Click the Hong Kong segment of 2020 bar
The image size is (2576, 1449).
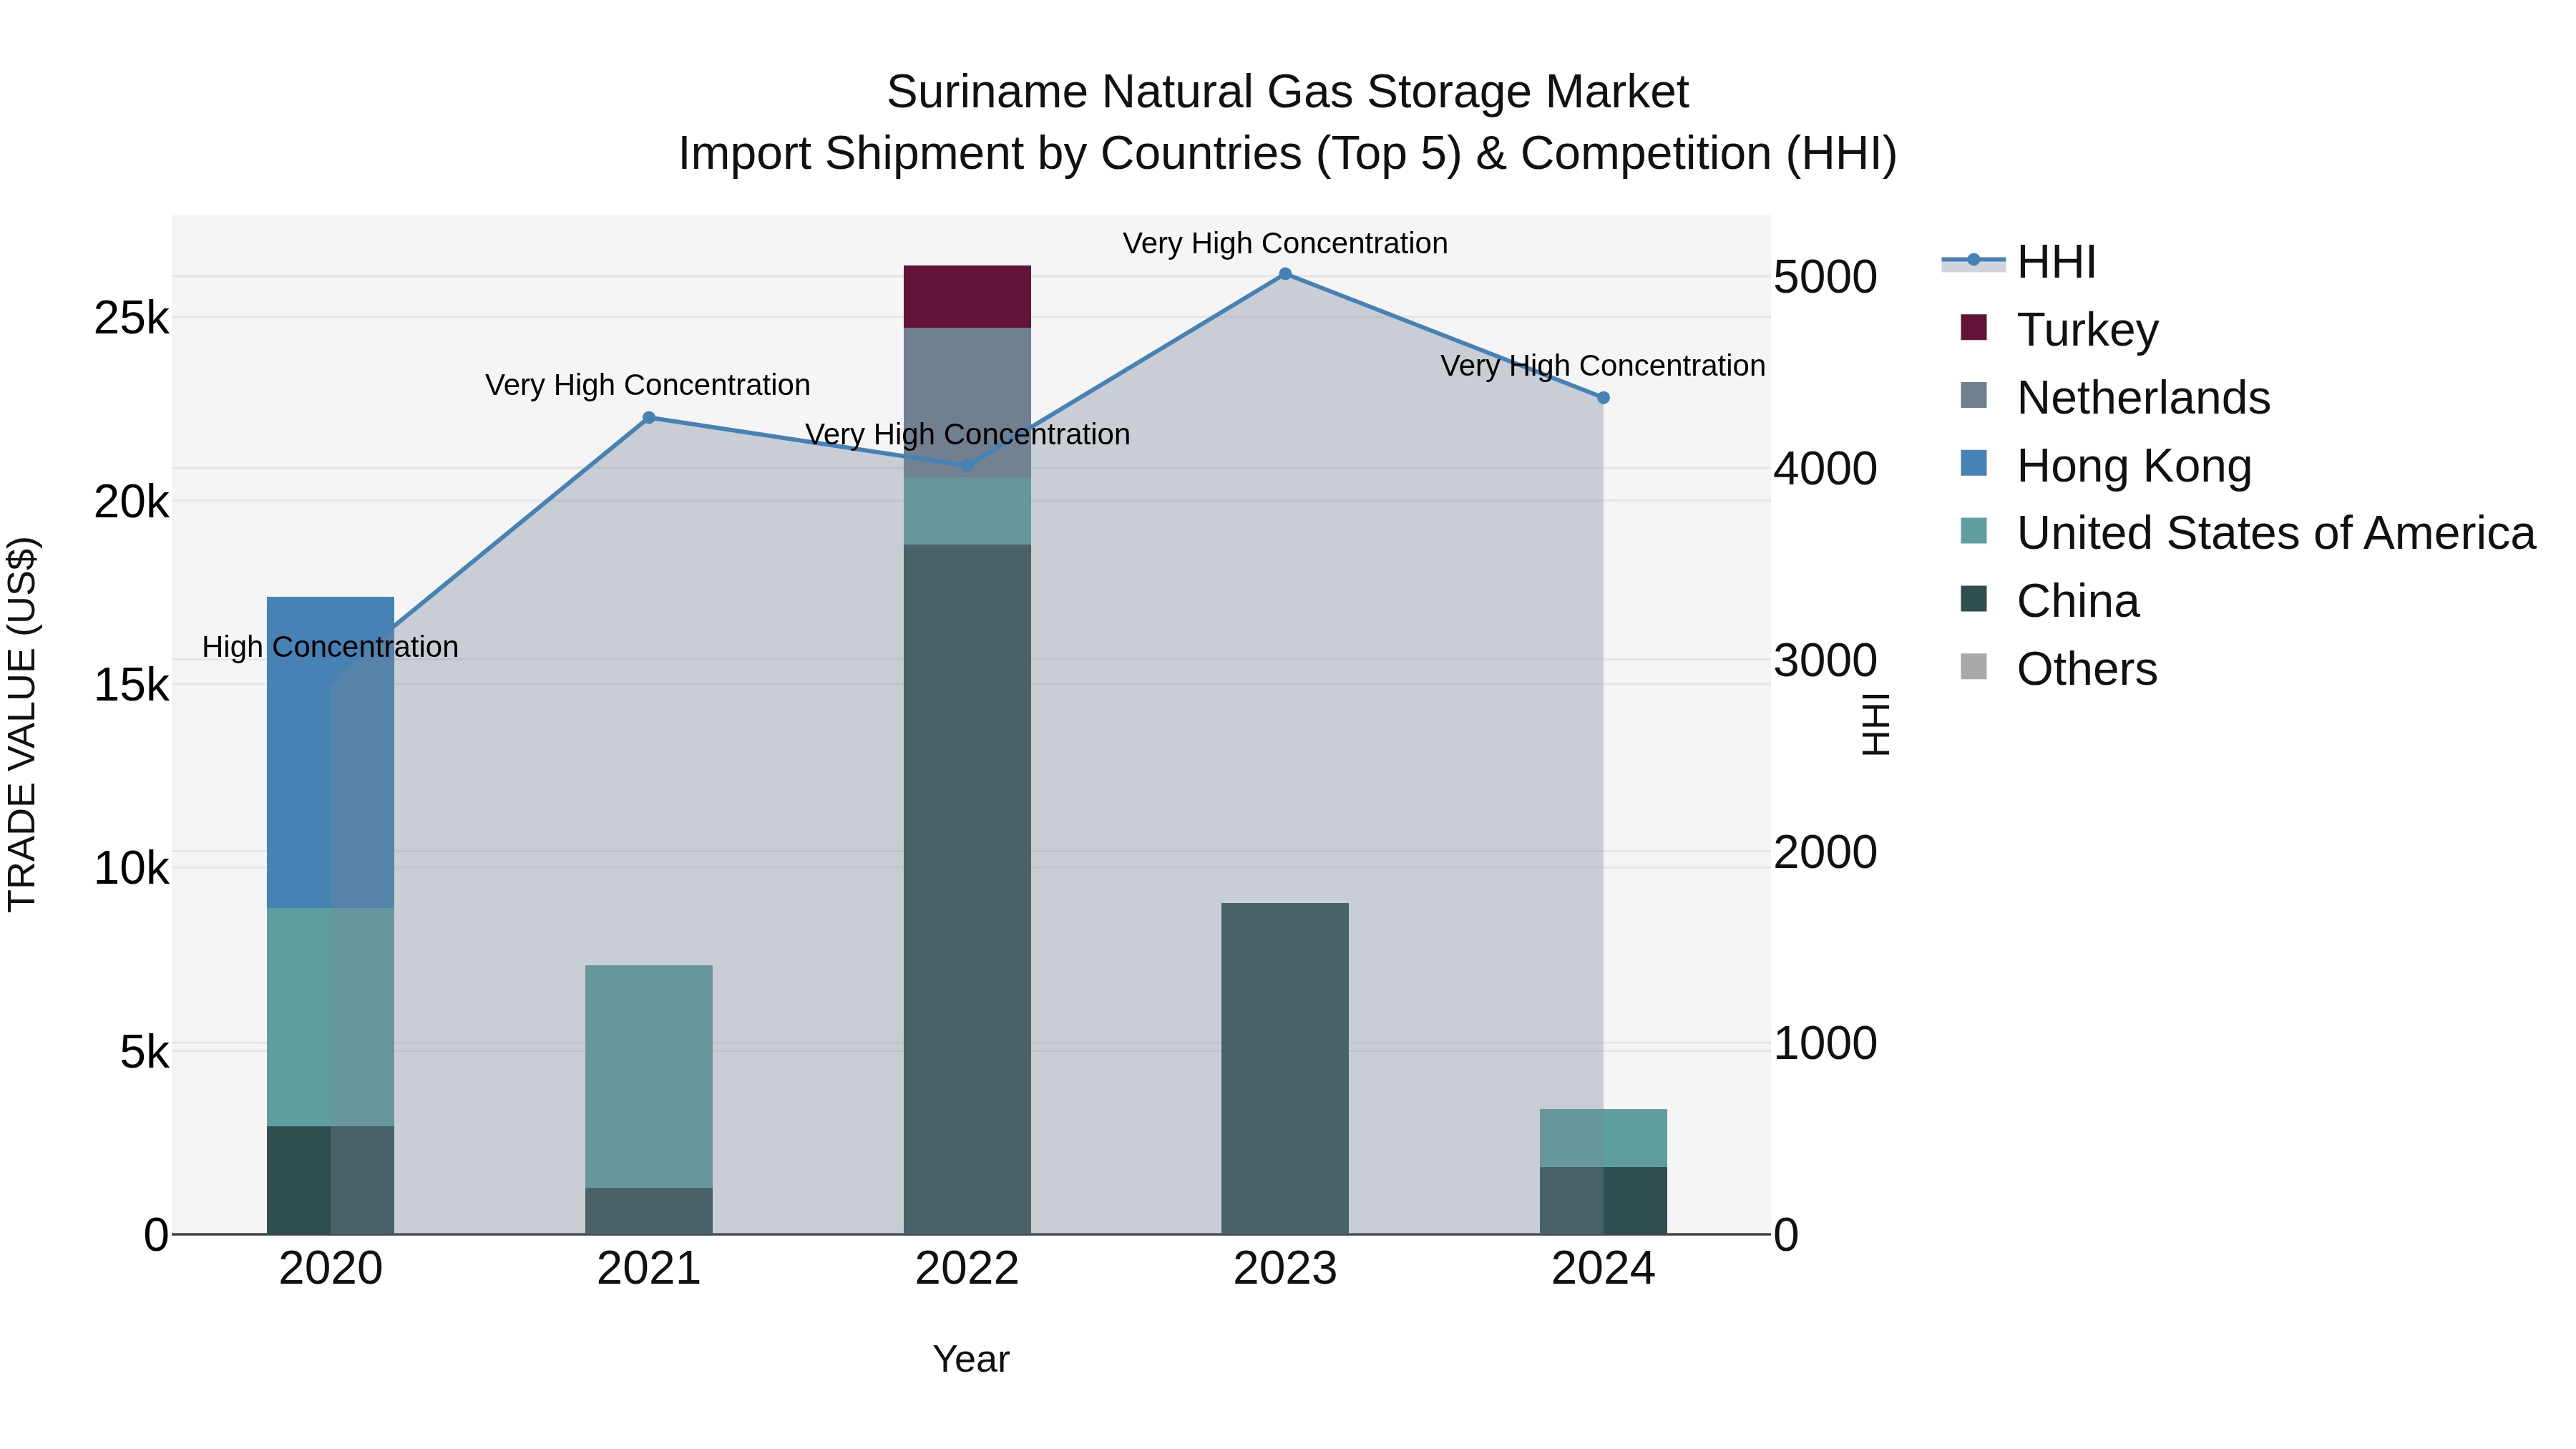coord(330,753)
